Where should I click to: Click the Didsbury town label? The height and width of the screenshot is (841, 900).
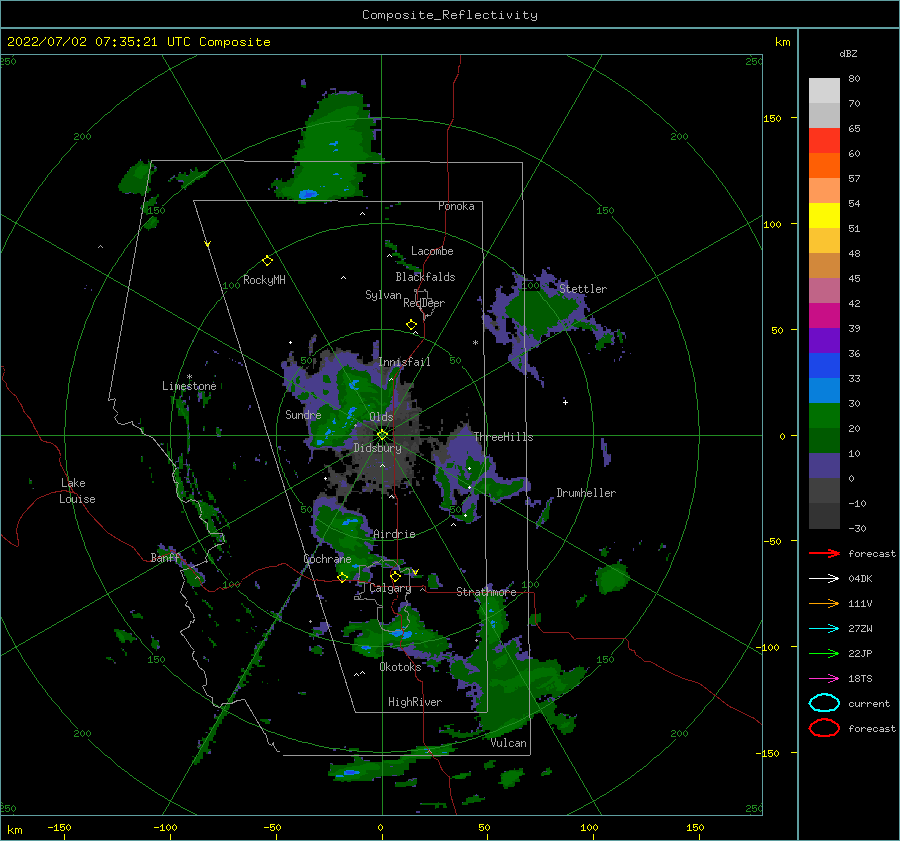coord(377,448)
